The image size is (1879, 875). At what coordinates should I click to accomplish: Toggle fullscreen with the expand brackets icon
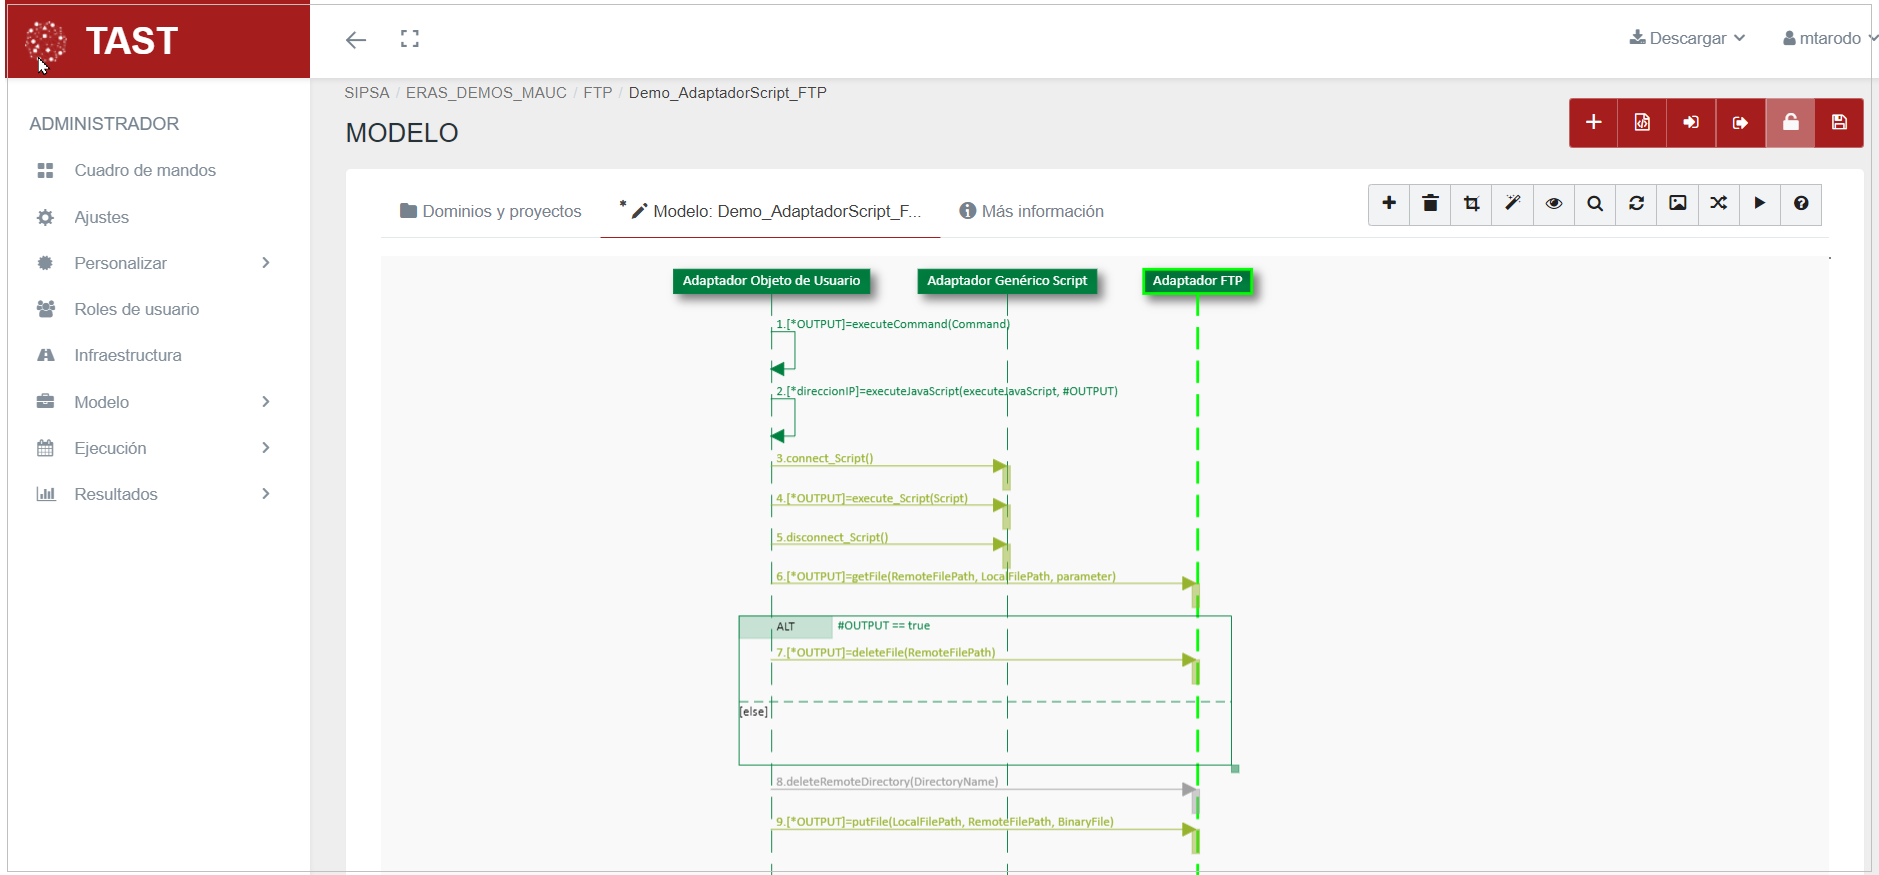click(410, 39)
